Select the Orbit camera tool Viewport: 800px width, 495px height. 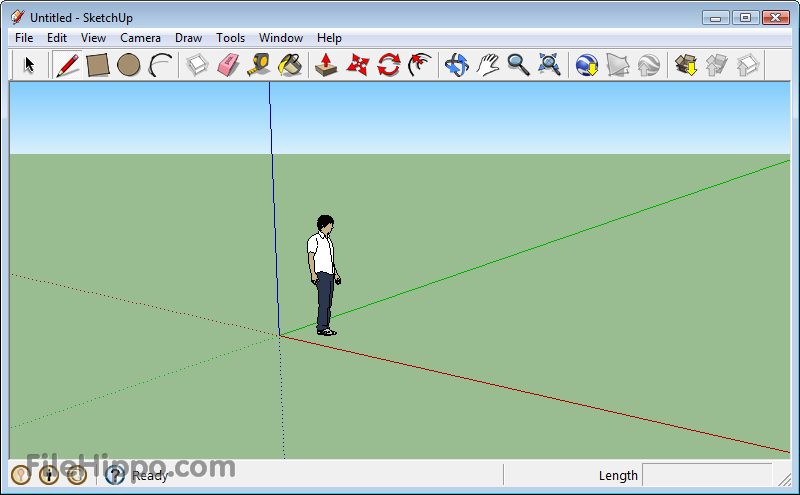pyautogui.click(x=456, y=65)
